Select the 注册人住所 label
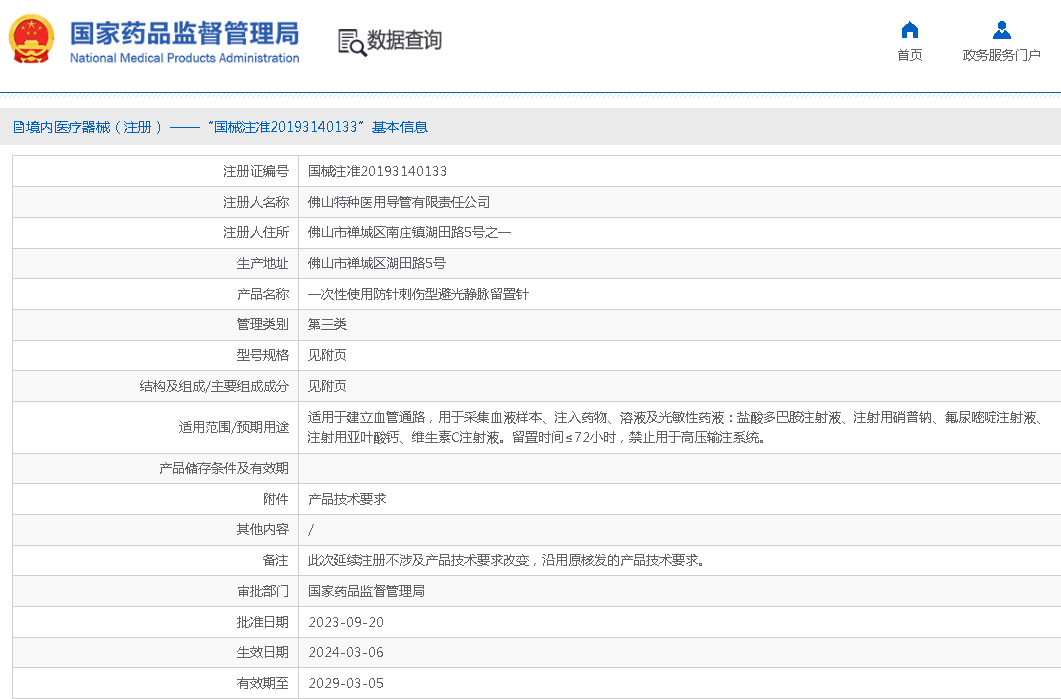 256,233
